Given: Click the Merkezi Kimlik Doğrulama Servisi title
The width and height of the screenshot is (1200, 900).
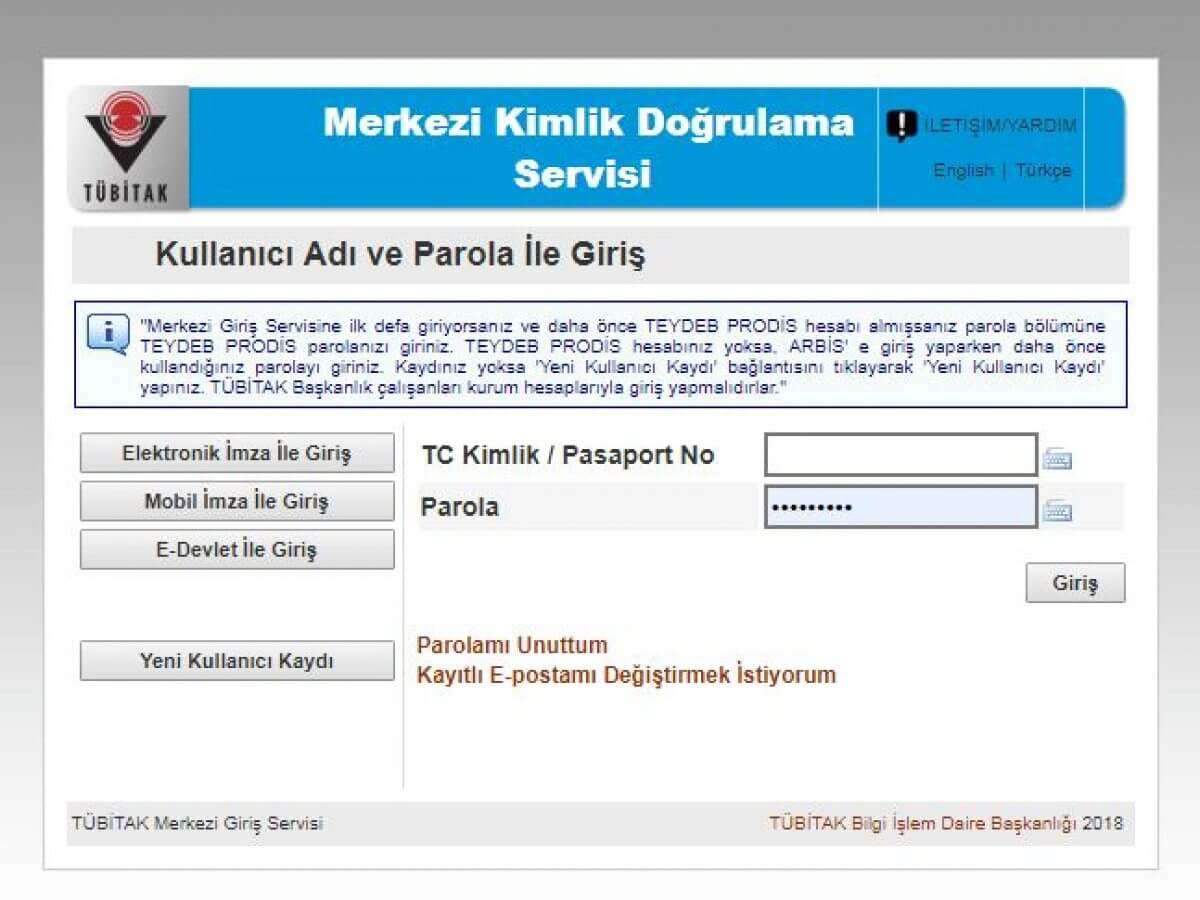Looking at the screenshot, I should (x=588, y=148).
